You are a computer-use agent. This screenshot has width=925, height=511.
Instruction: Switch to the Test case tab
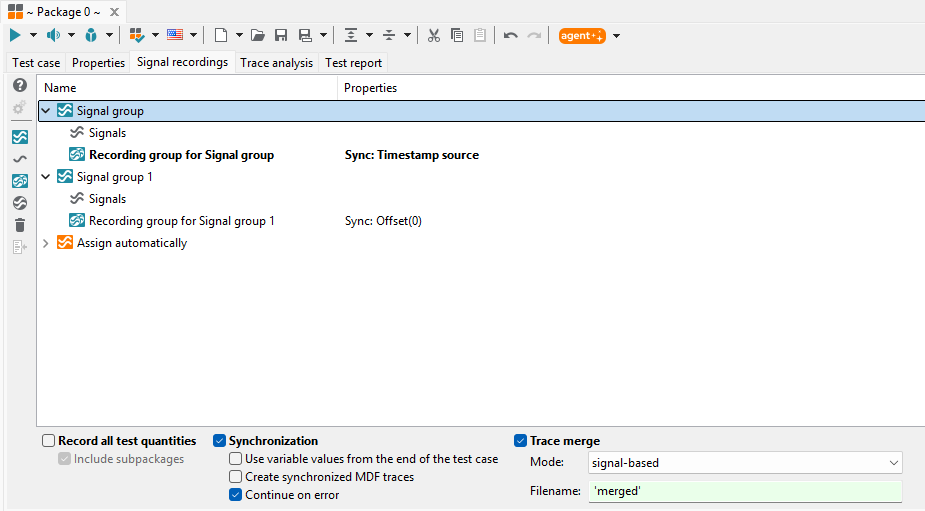(36, 63)
